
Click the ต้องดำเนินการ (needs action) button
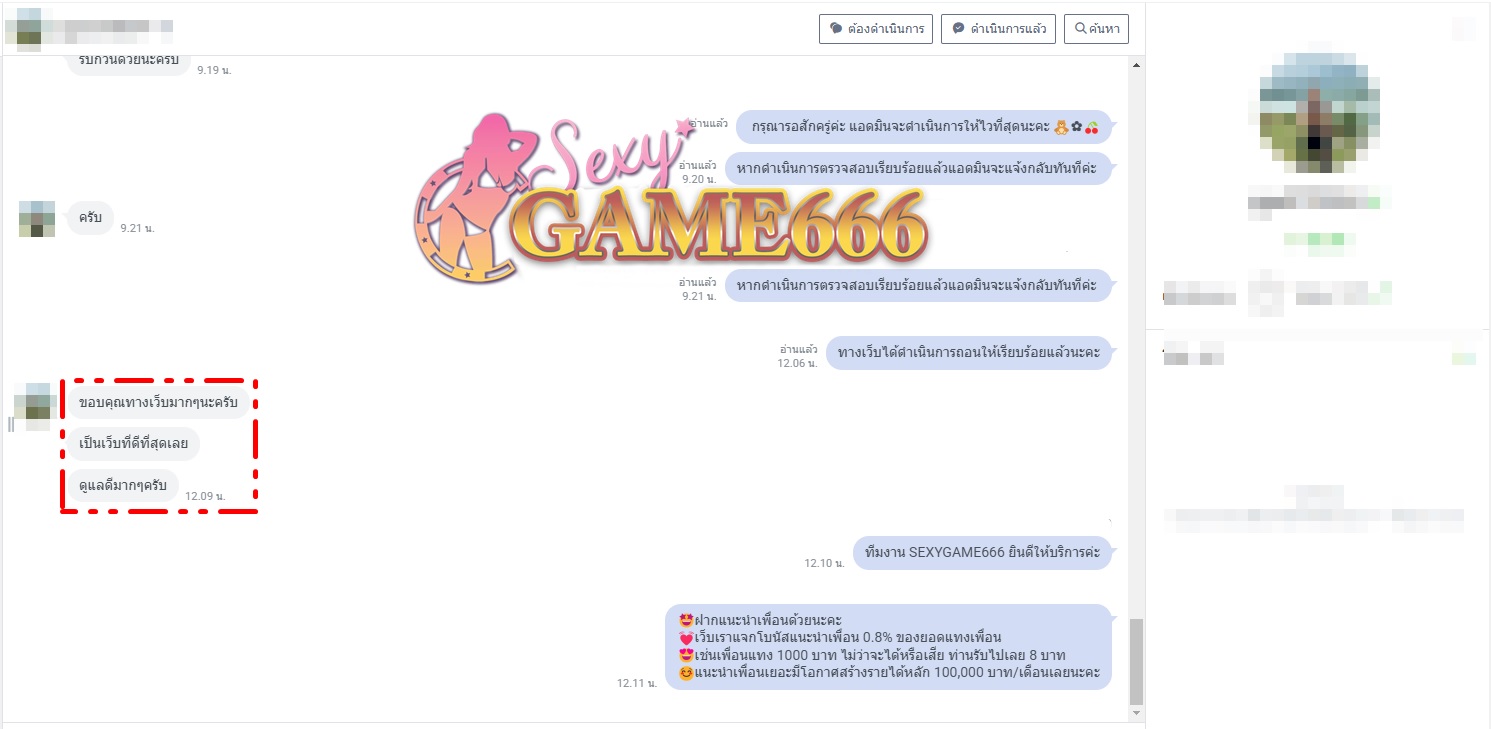click(875, 29)
